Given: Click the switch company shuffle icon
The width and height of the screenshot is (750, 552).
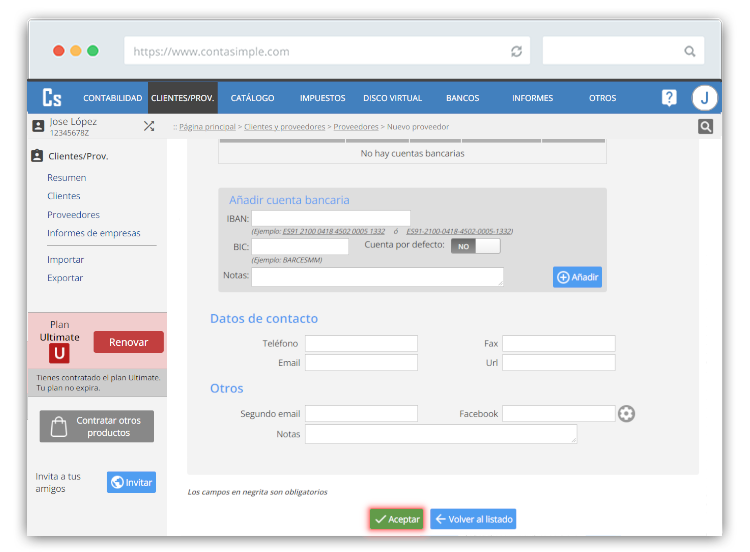Looking at the screenshot, I should (149, 126).
